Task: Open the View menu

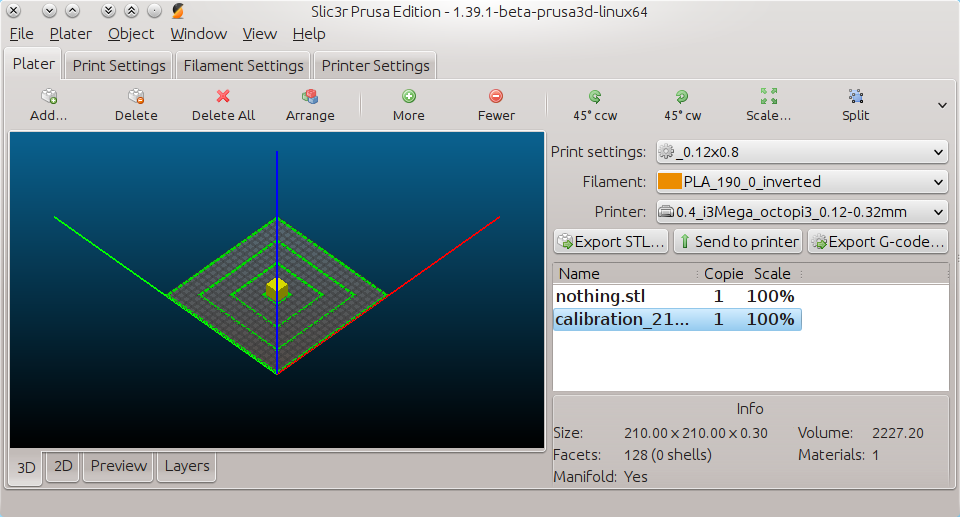Action: coord(260,34)
